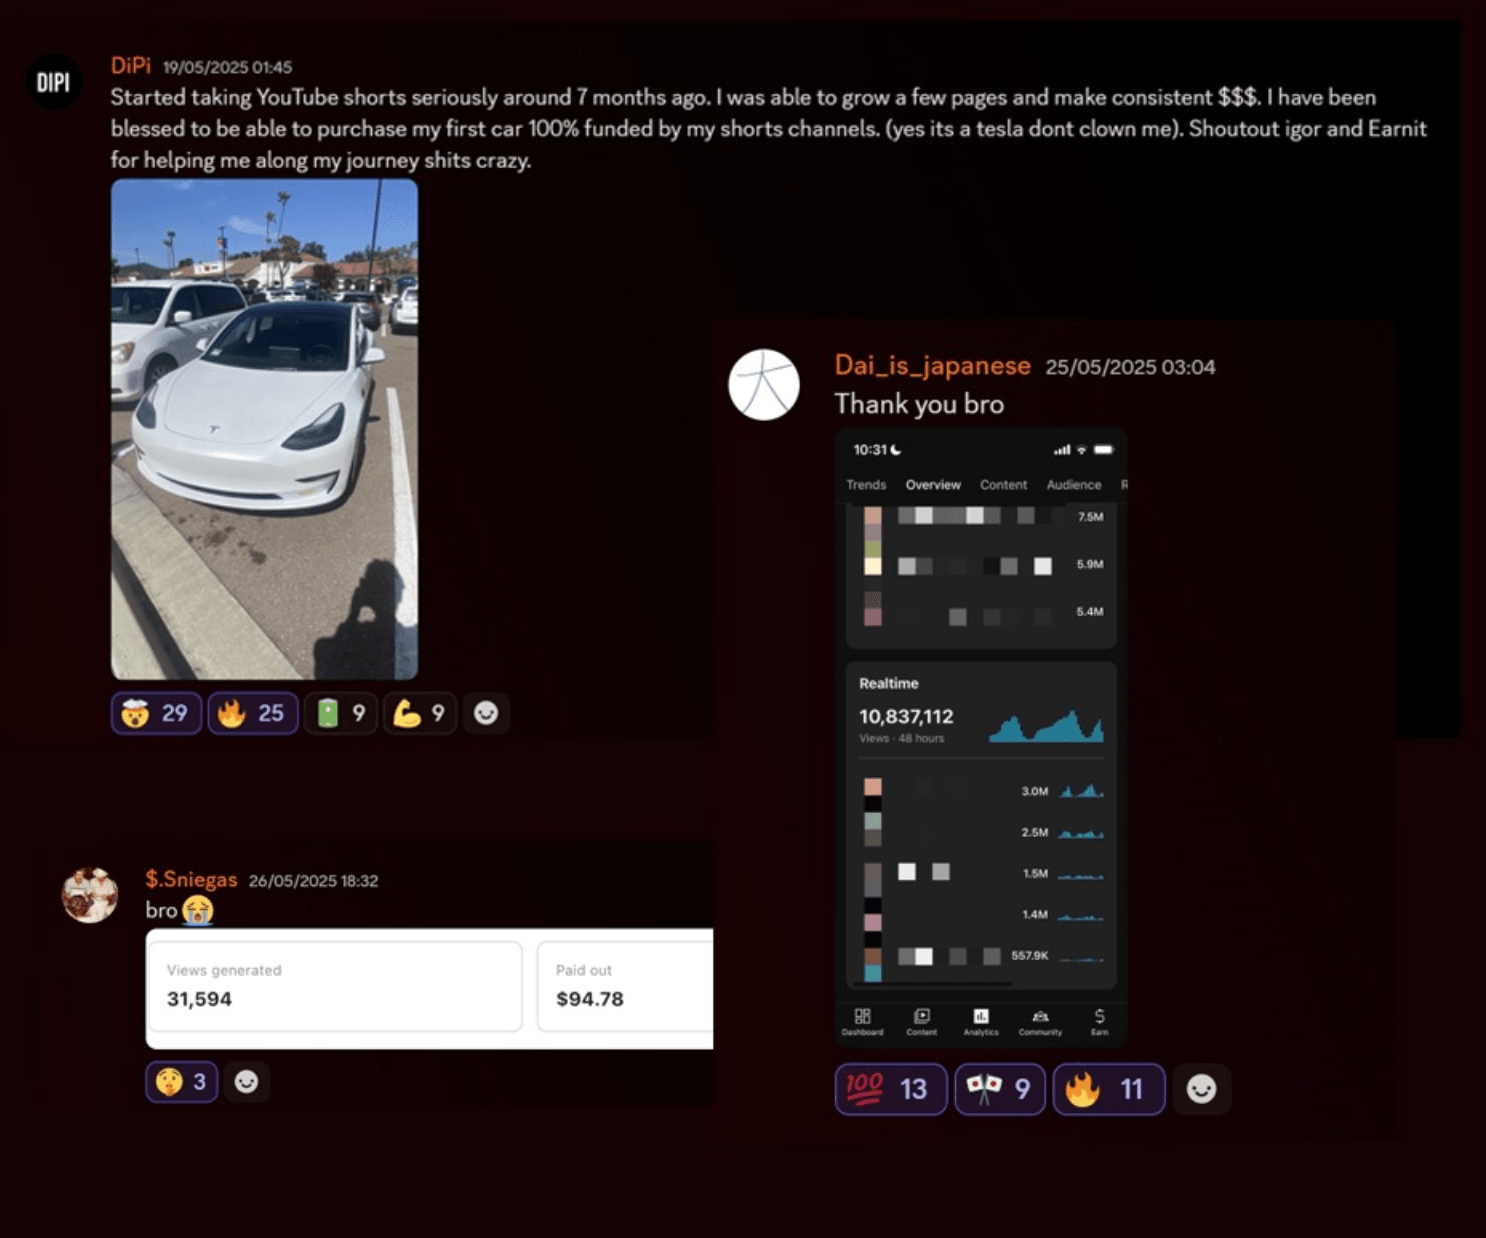Click the 7.5M value

pyautogui.click(x=1090, y=517)
